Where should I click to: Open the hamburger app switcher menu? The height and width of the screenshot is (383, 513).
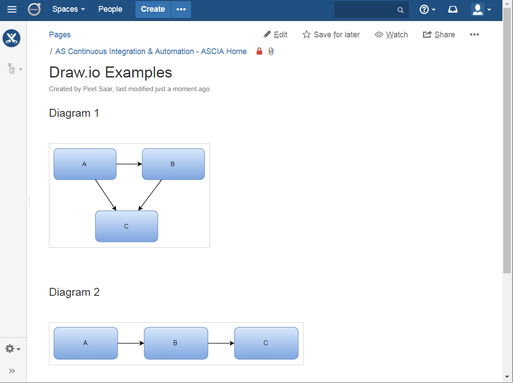(12, 9)
